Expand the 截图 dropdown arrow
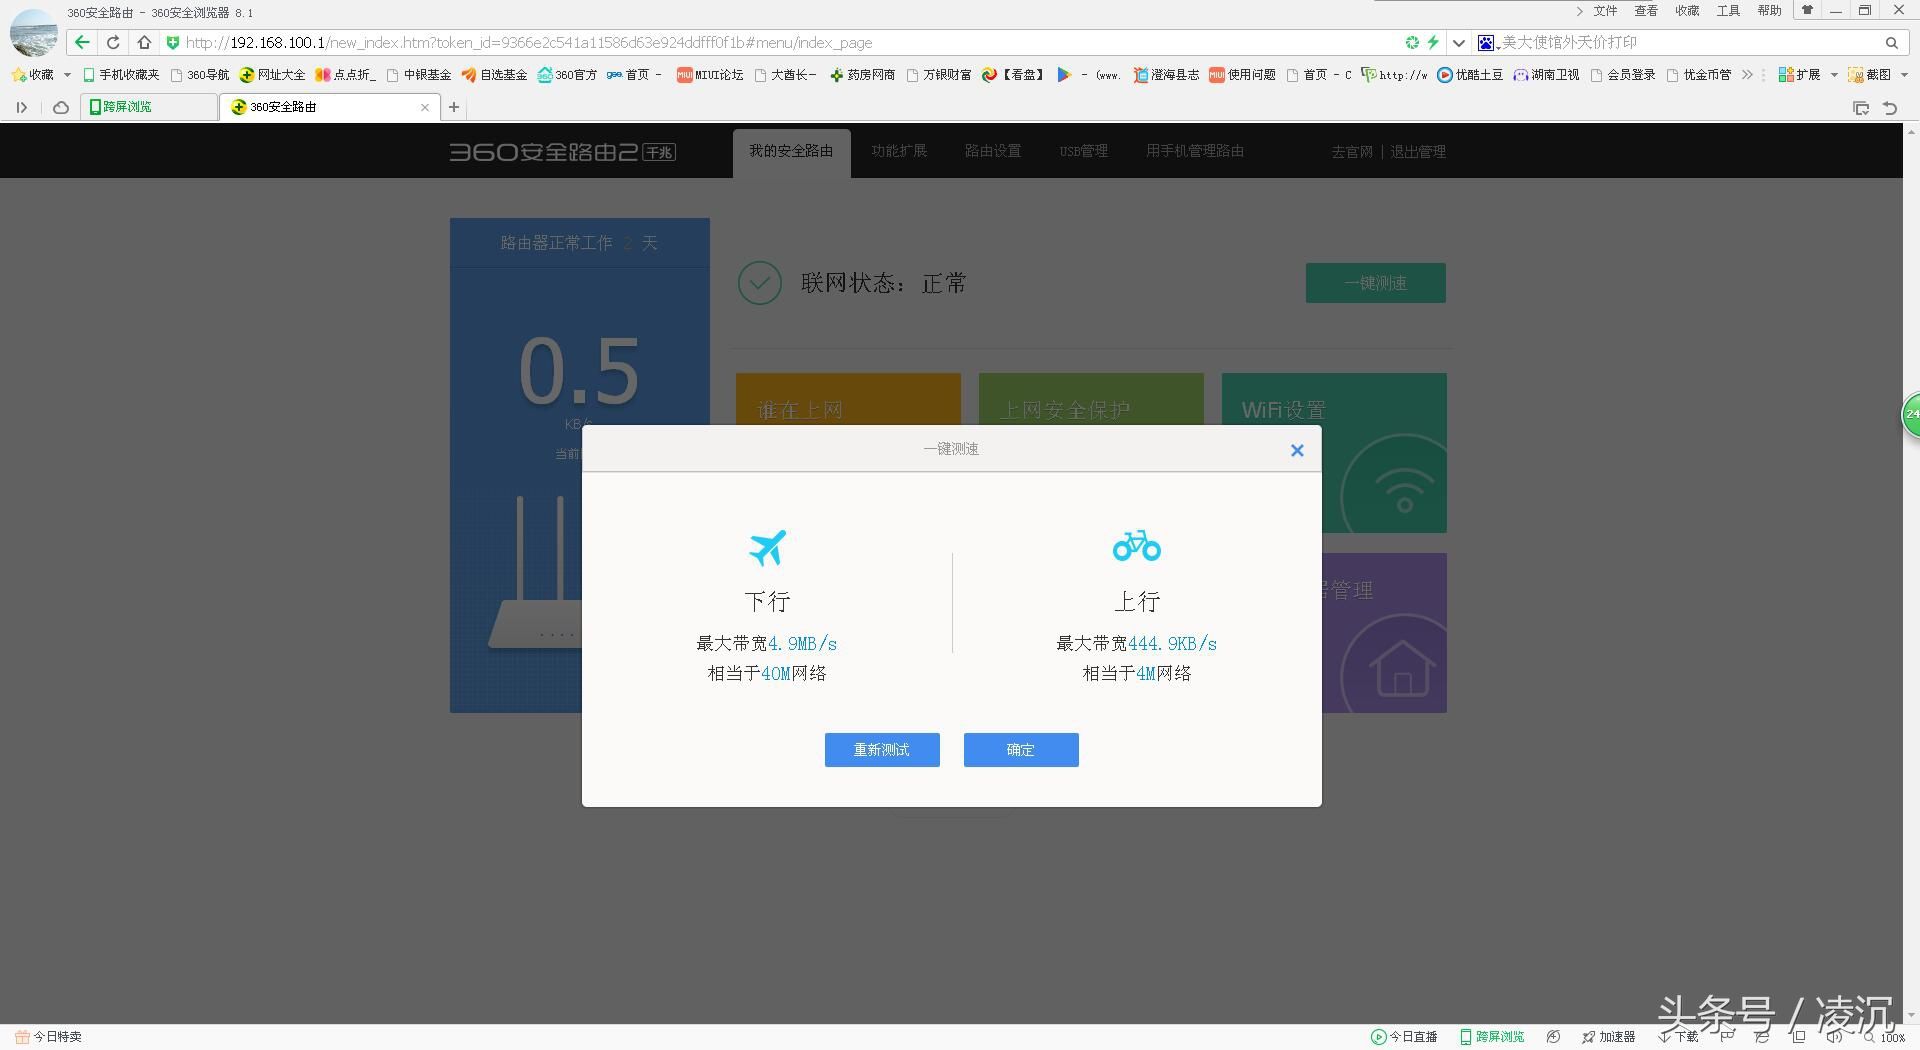 point(1904,75)
